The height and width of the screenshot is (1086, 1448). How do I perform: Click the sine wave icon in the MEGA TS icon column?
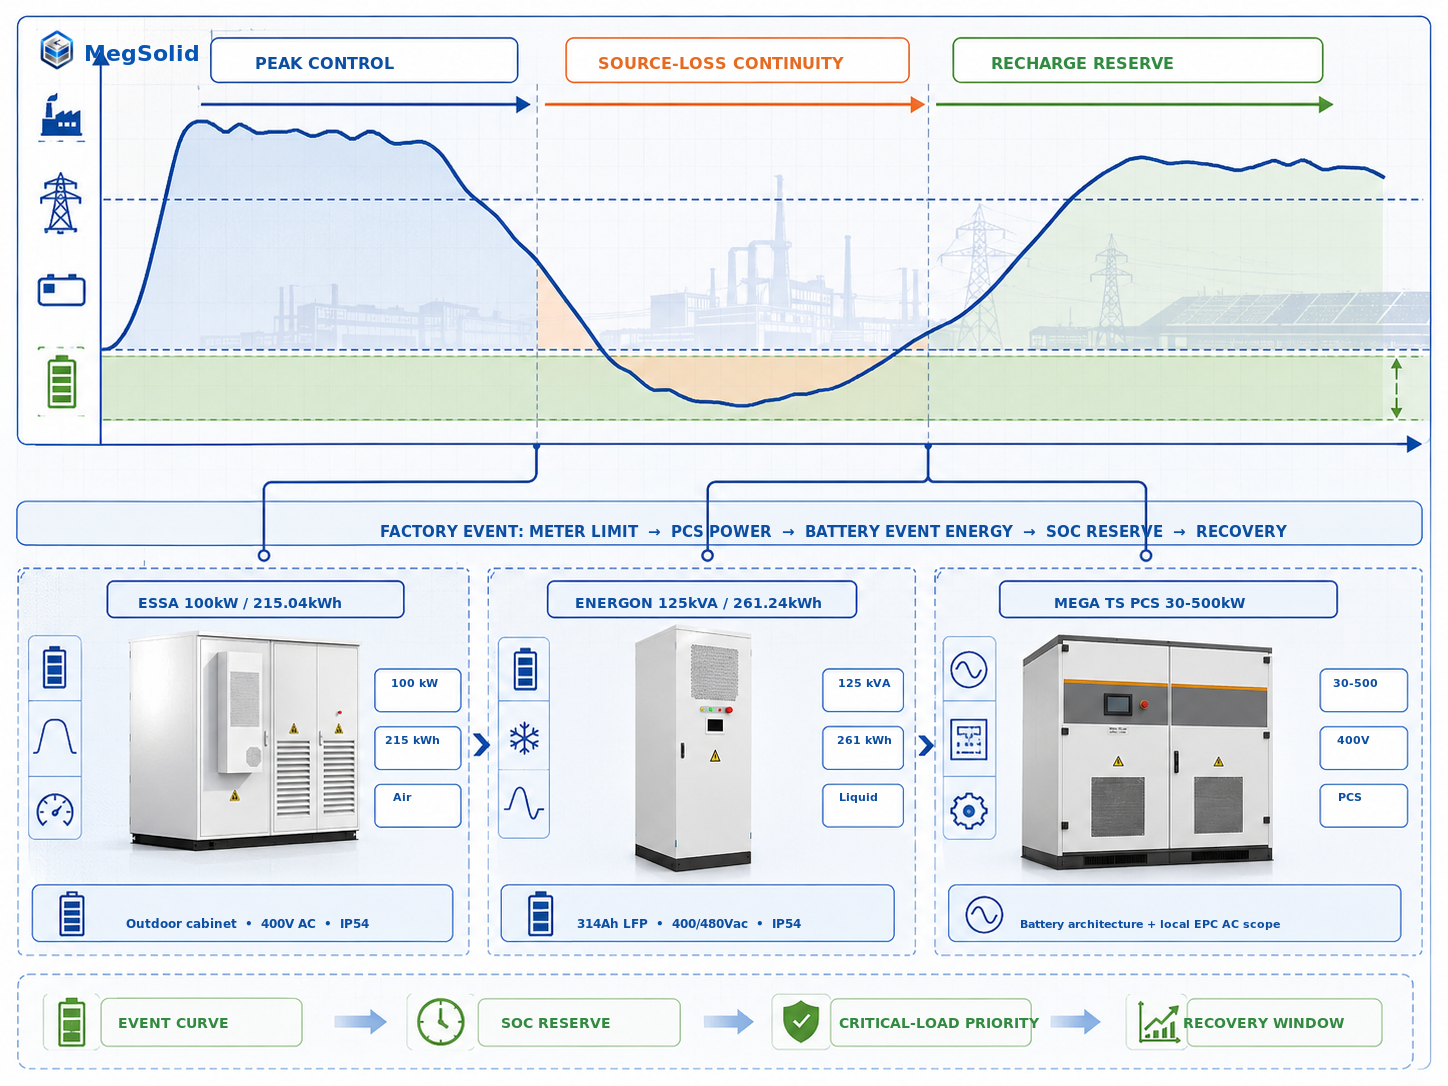point(969,669)
